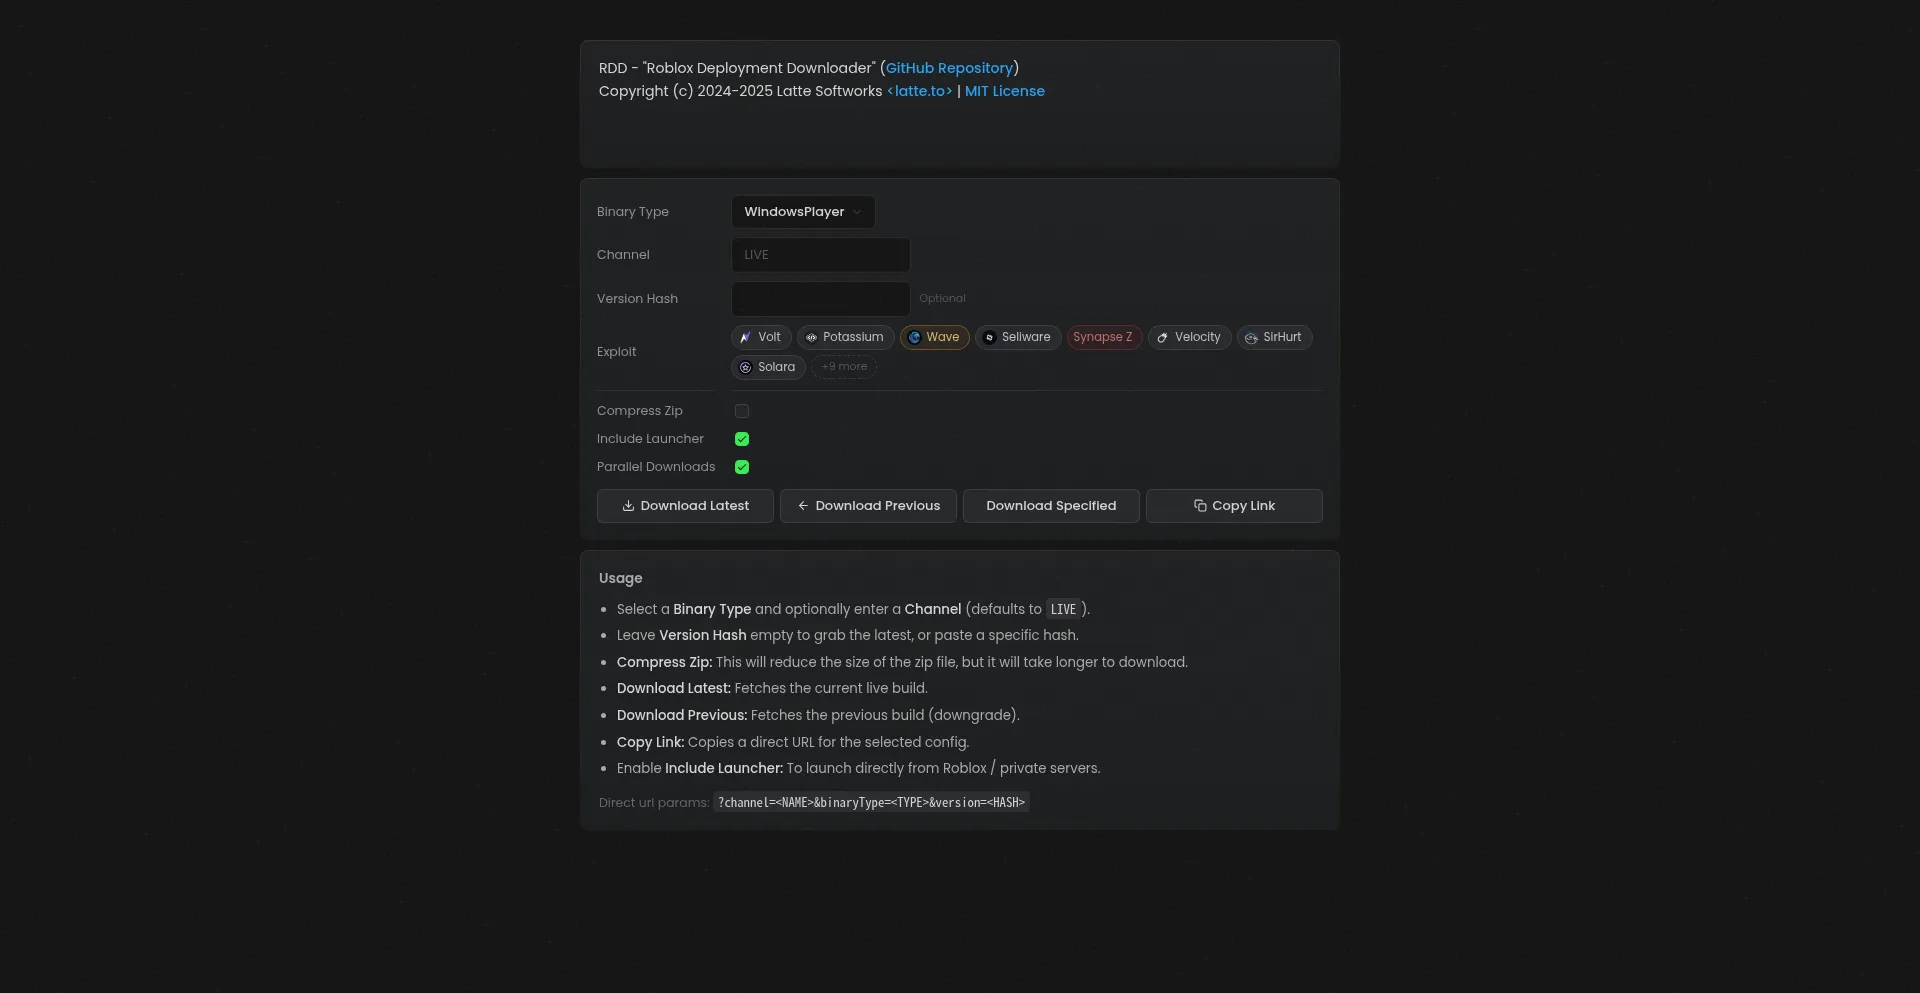Select the Velocity exploit chip

point(1189,338)
